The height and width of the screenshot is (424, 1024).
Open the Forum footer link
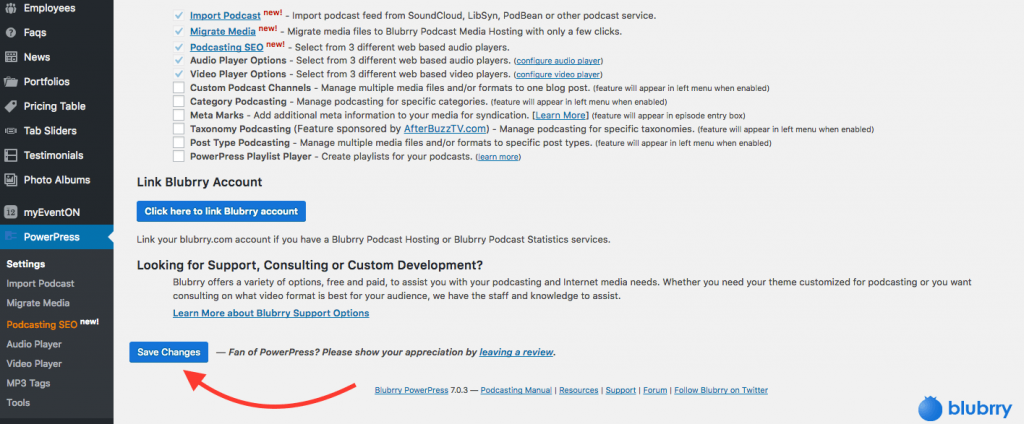(655, 390)
